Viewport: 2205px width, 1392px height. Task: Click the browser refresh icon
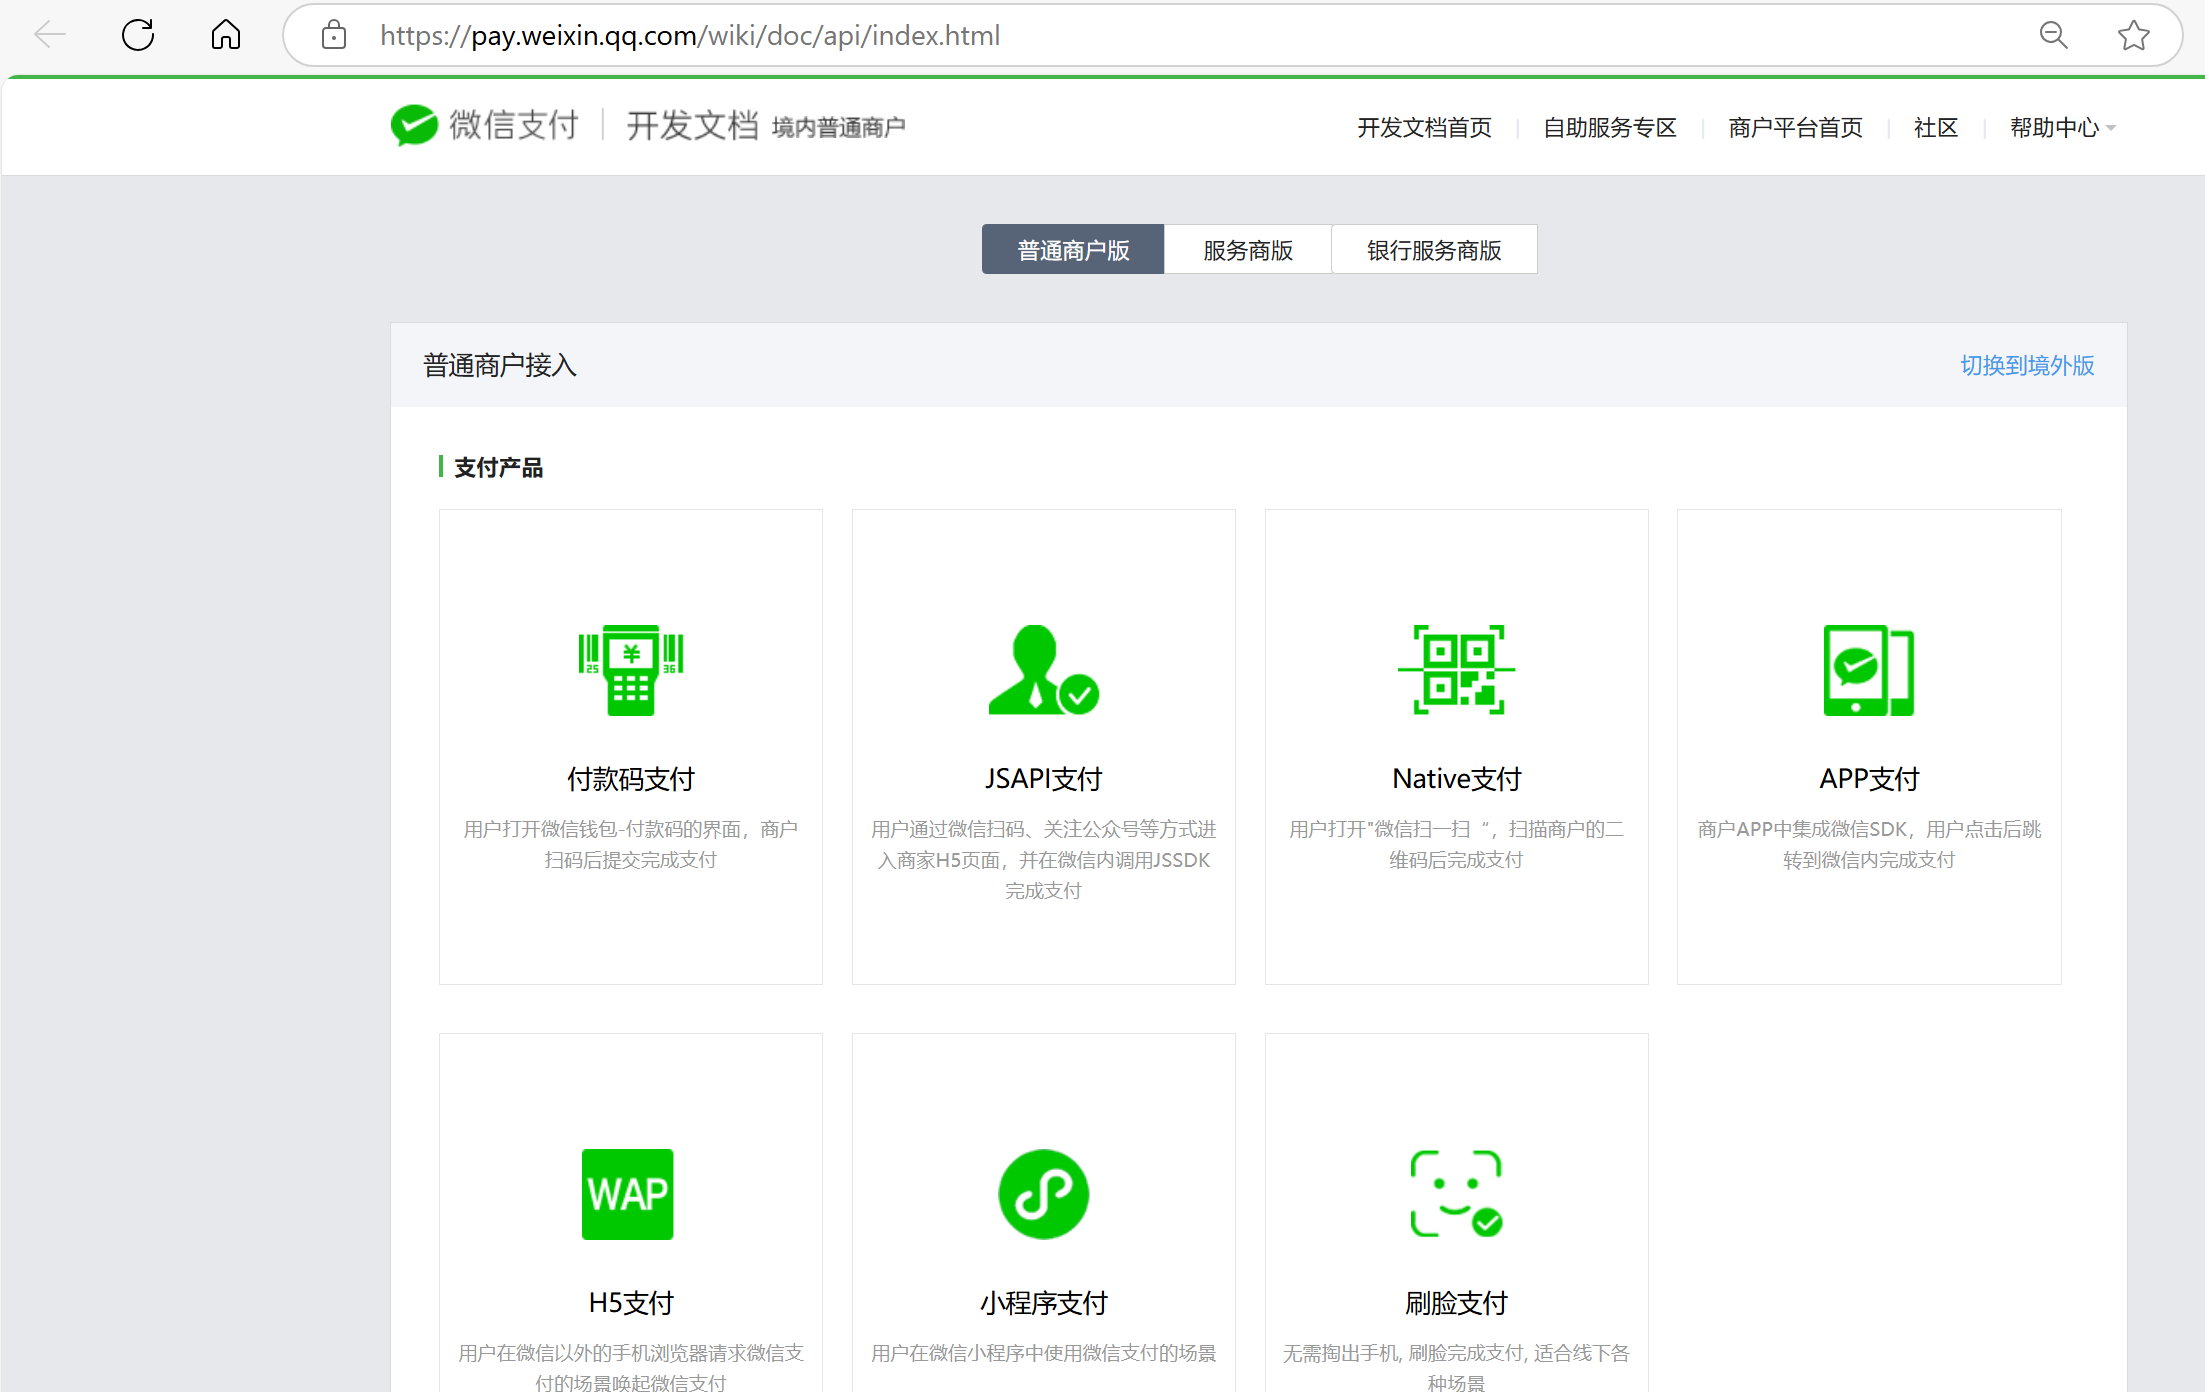point(138,35)
